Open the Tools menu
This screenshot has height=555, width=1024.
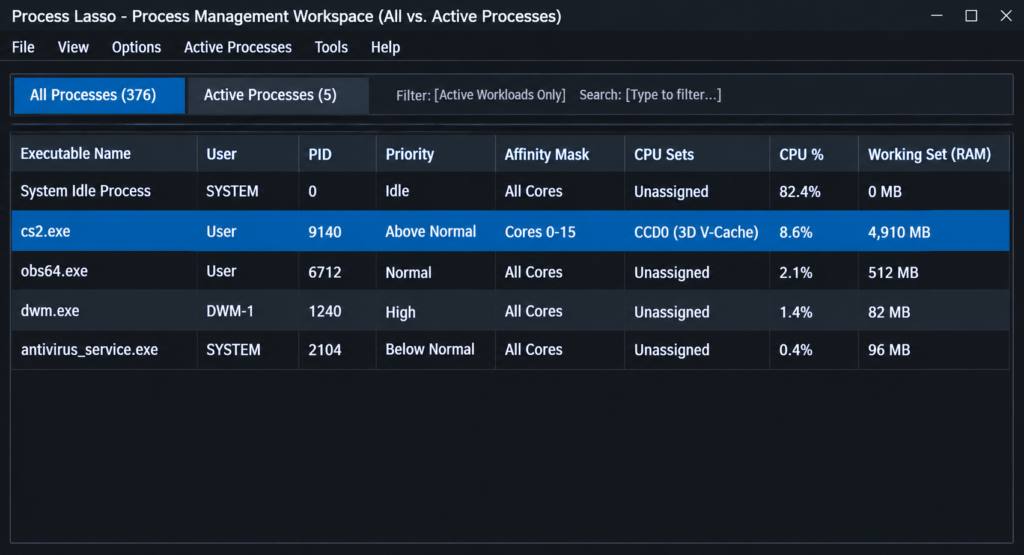[x=331, y=47]
